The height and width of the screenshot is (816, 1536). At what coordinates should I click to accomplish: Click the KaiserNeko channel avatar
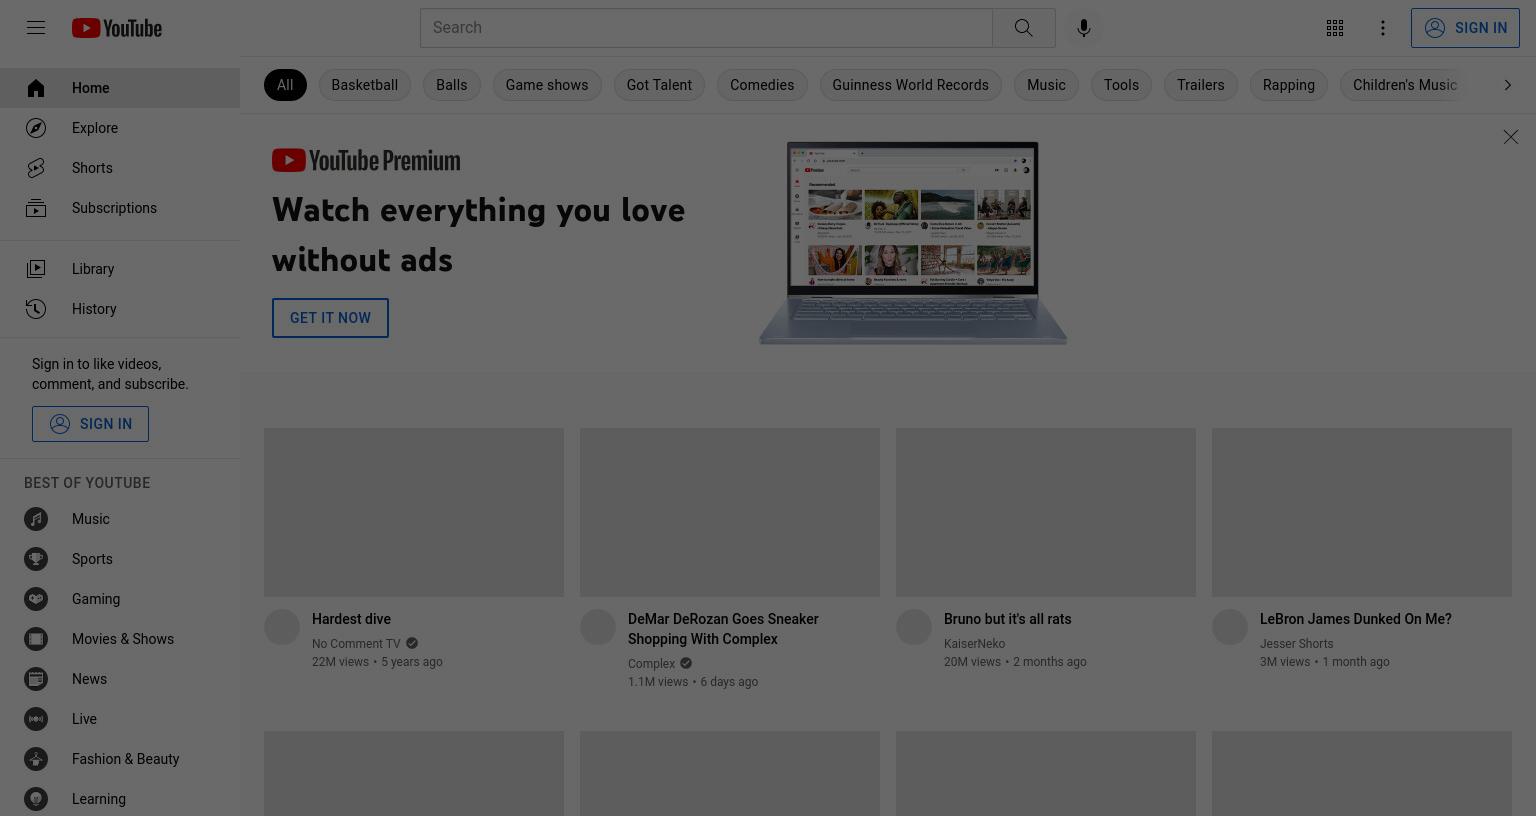point(914,627)
